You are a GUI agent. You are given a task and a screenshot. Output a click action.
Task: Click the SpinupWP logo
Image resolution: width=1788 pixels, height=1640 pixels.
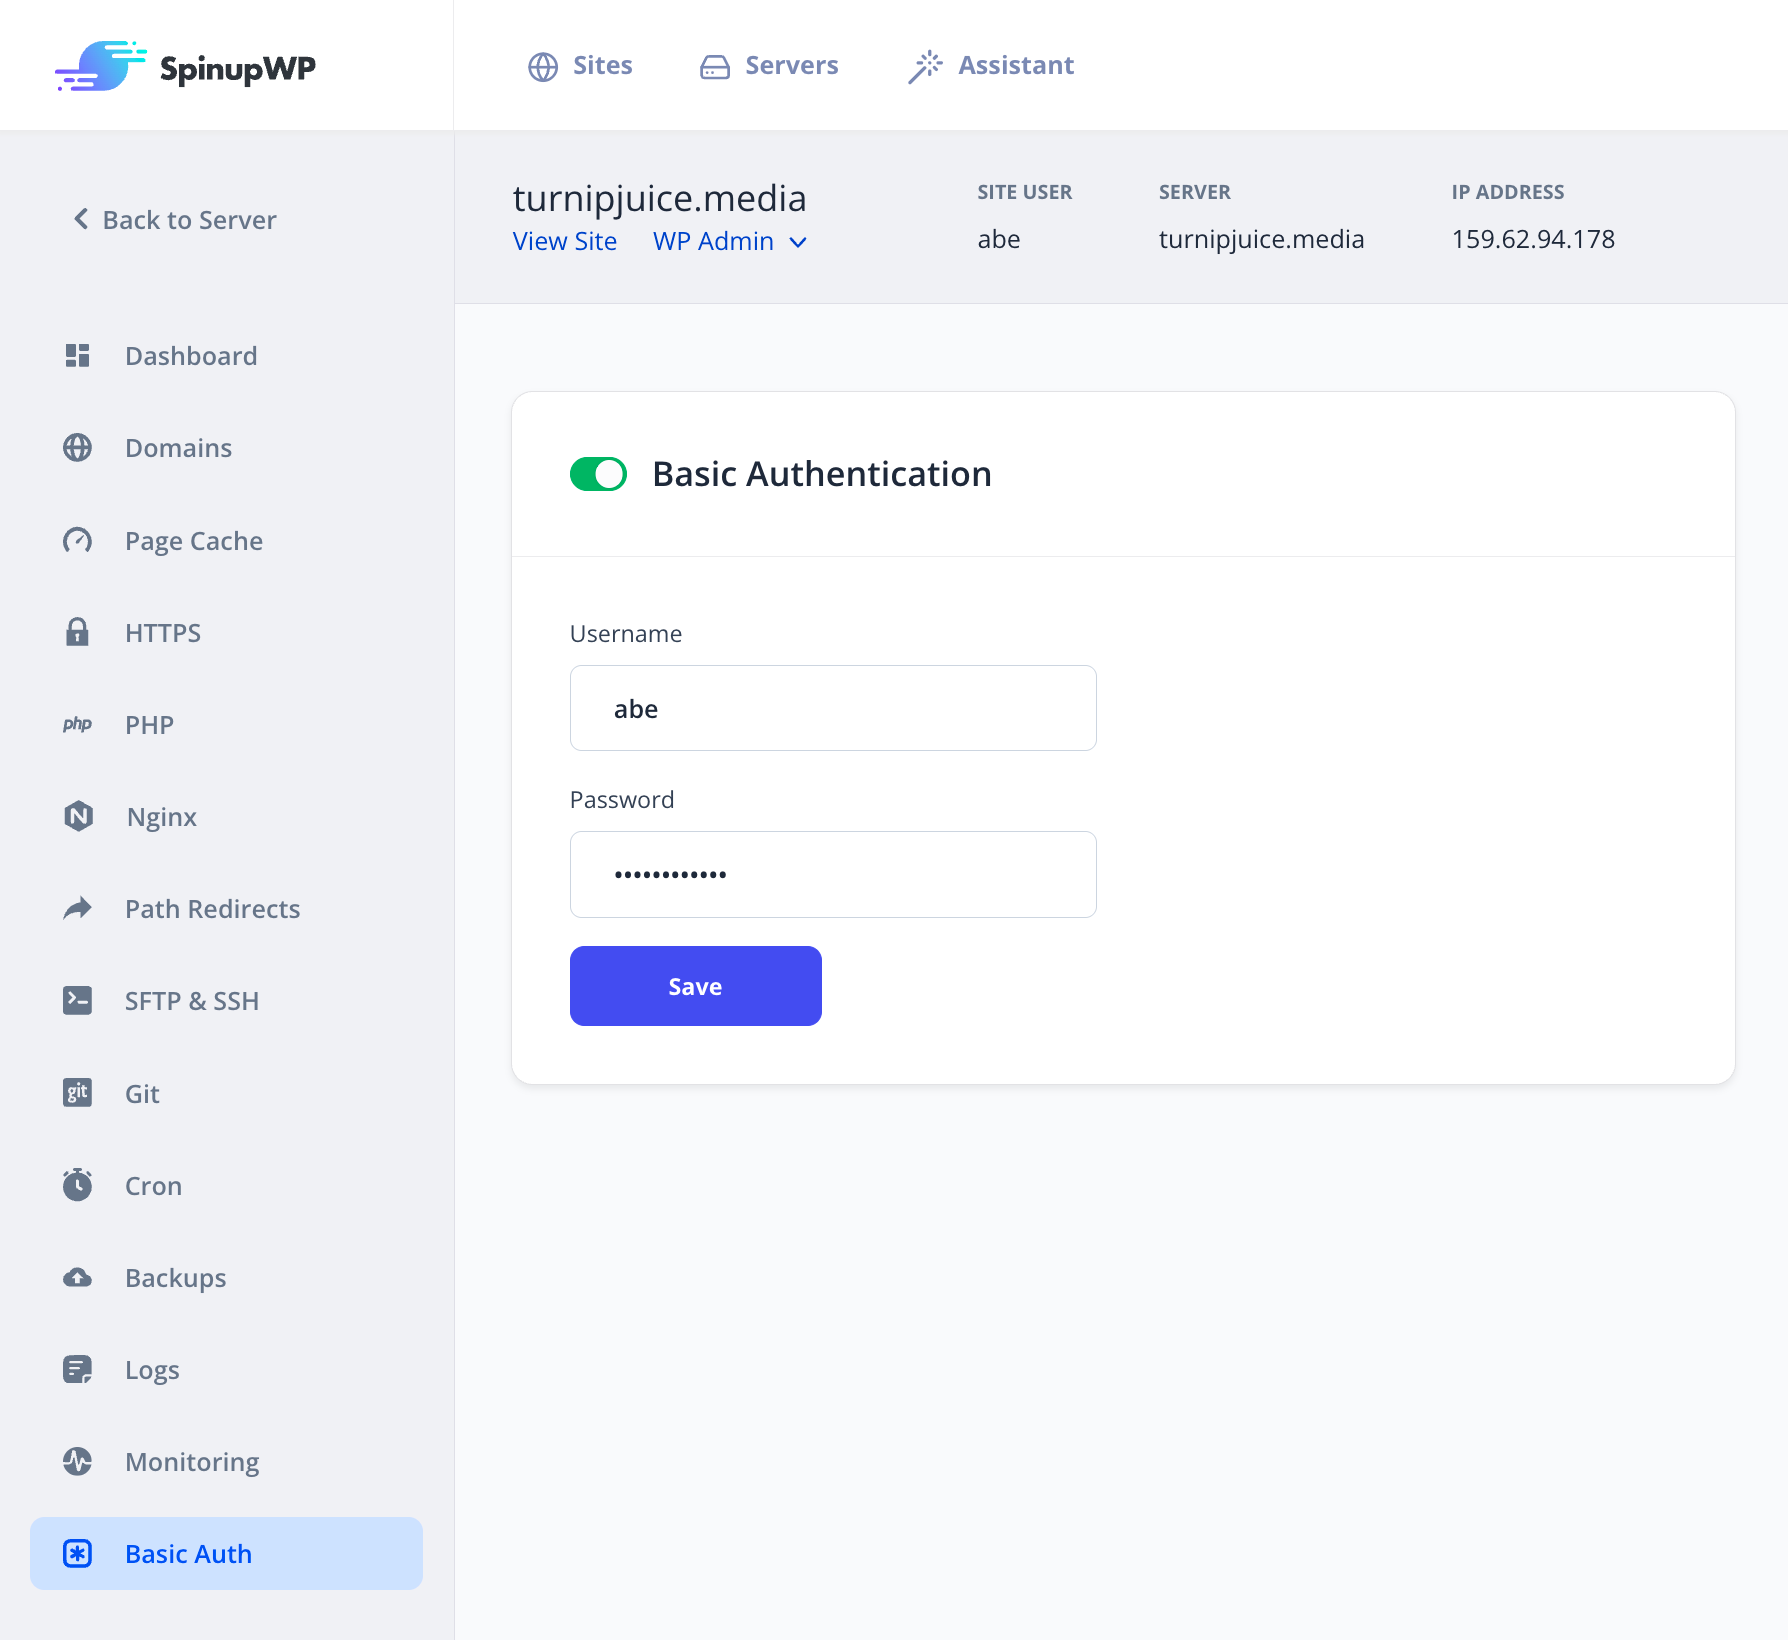pyautogui.click(x=185, y=68)
